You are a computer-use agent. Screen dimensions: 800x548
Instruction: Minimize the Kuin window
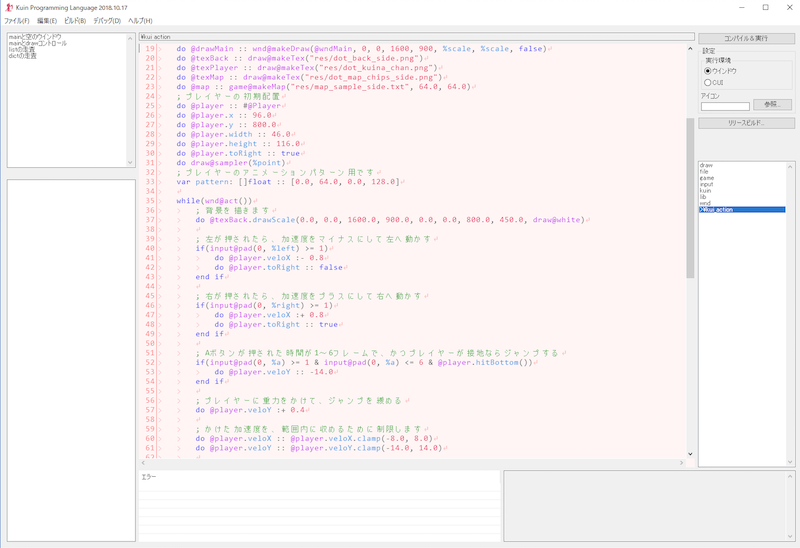742,8
